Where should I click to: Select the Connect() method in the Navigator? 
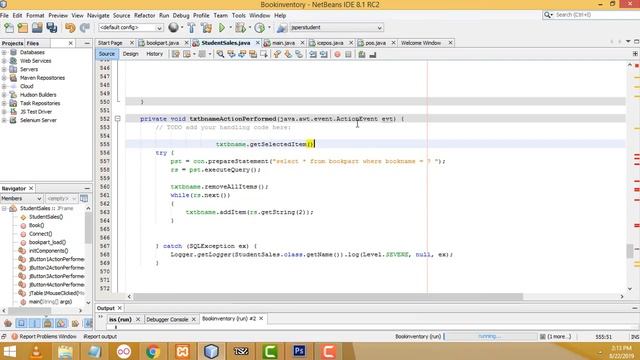pos(40,234)
